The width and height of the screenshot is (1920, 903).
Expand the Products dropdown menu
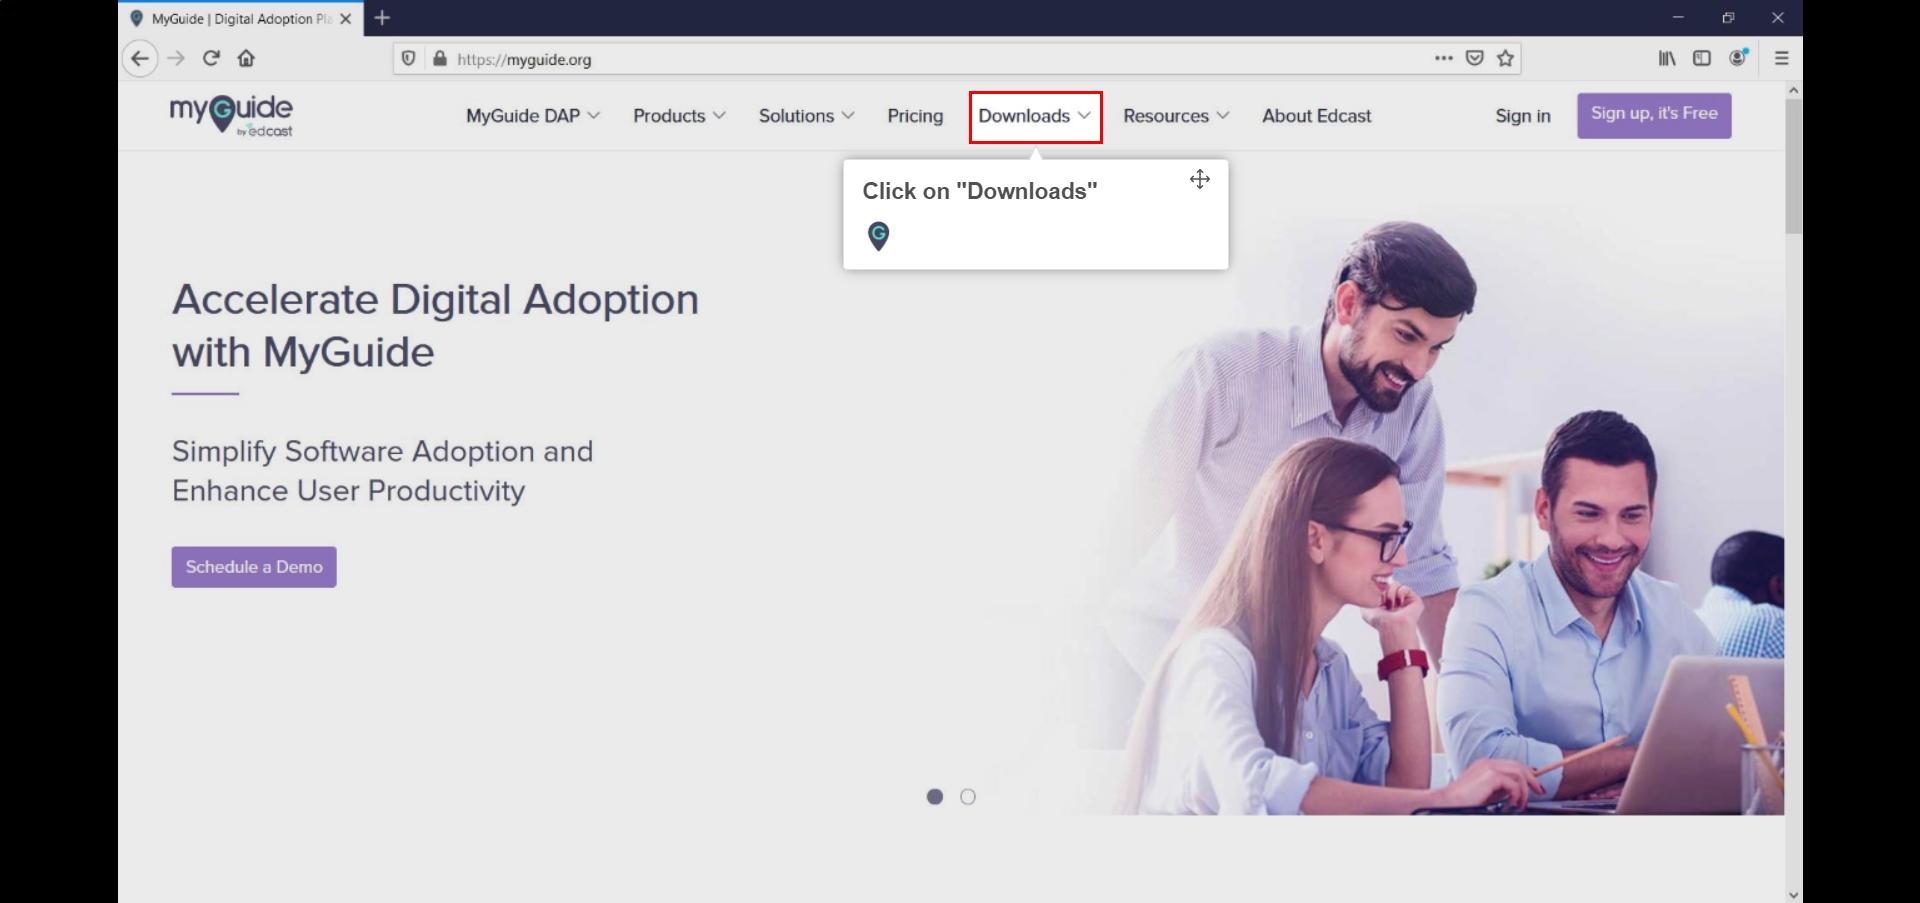[679, 116]
